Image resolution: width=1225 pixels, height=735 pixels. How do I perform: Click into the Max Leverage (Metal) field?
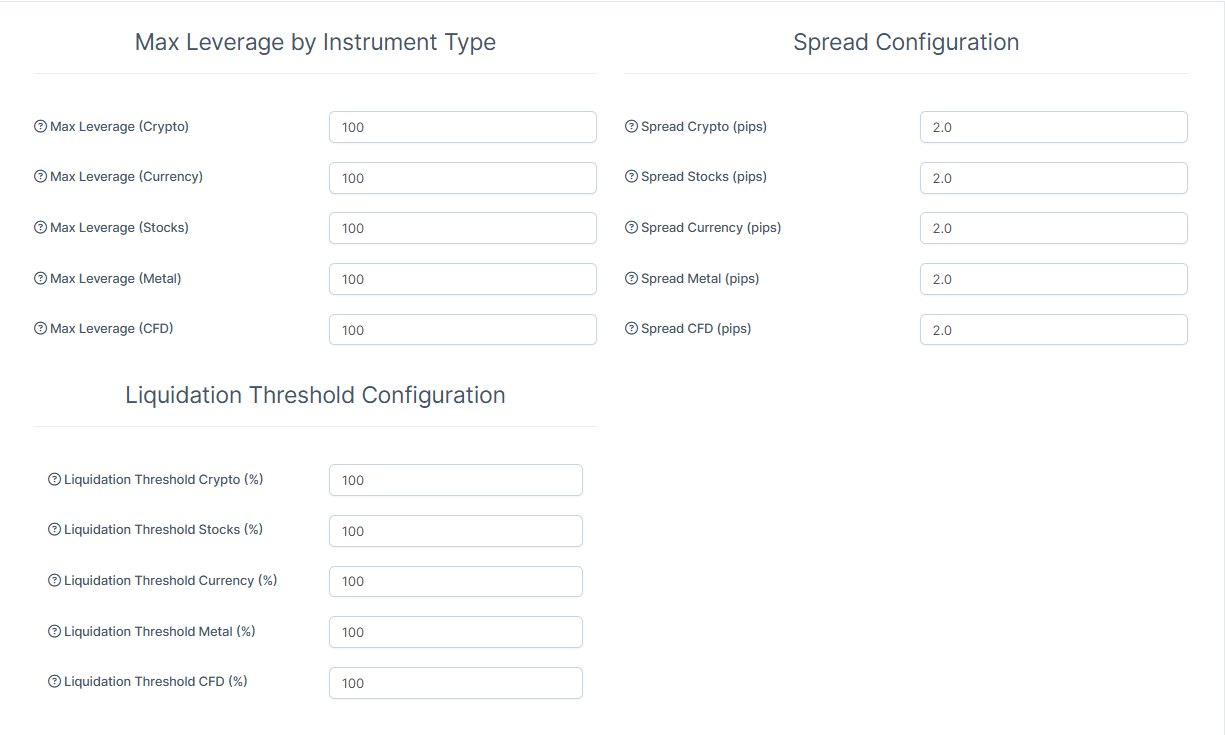point(462,279)
